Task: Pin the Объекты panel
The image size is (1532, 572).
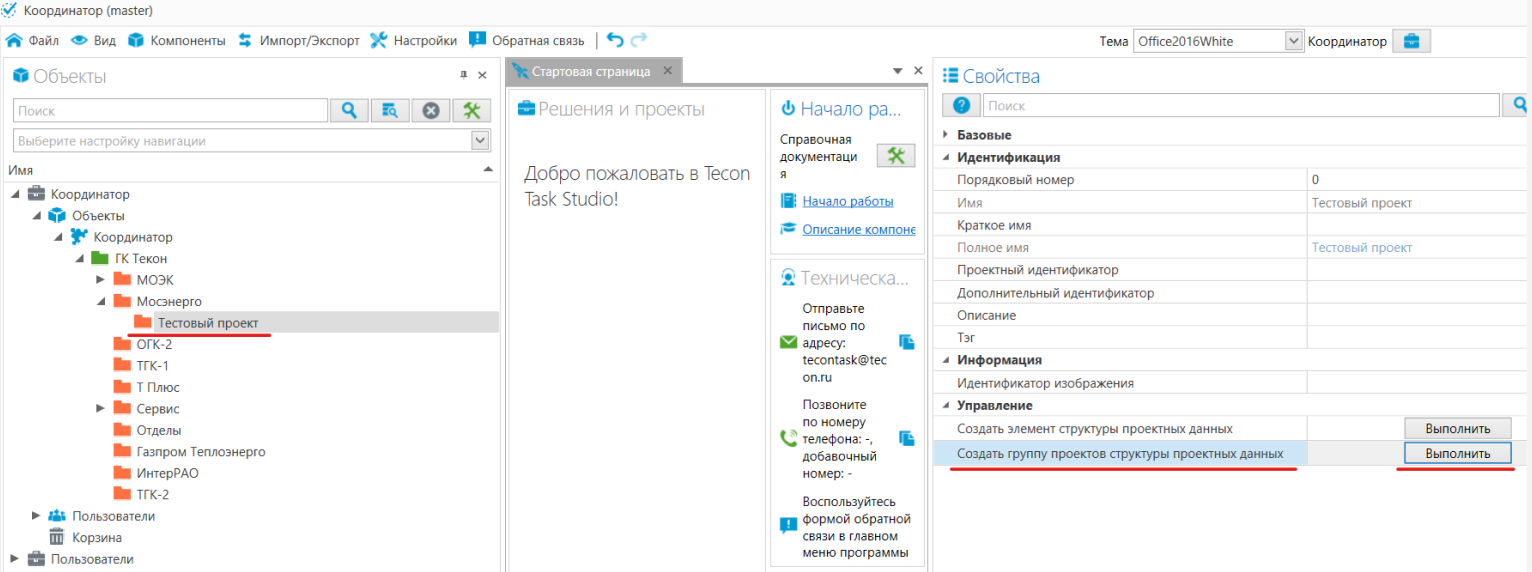Action: tap(463, 76)
